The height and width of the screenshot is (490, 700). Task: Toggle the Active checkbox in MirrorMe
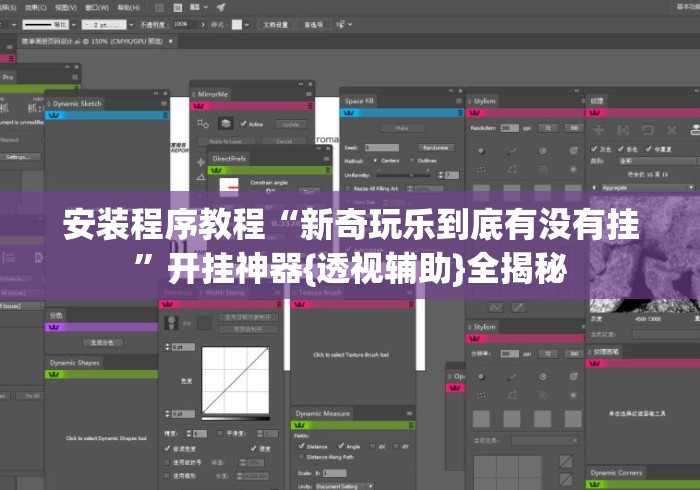(243, 124)
